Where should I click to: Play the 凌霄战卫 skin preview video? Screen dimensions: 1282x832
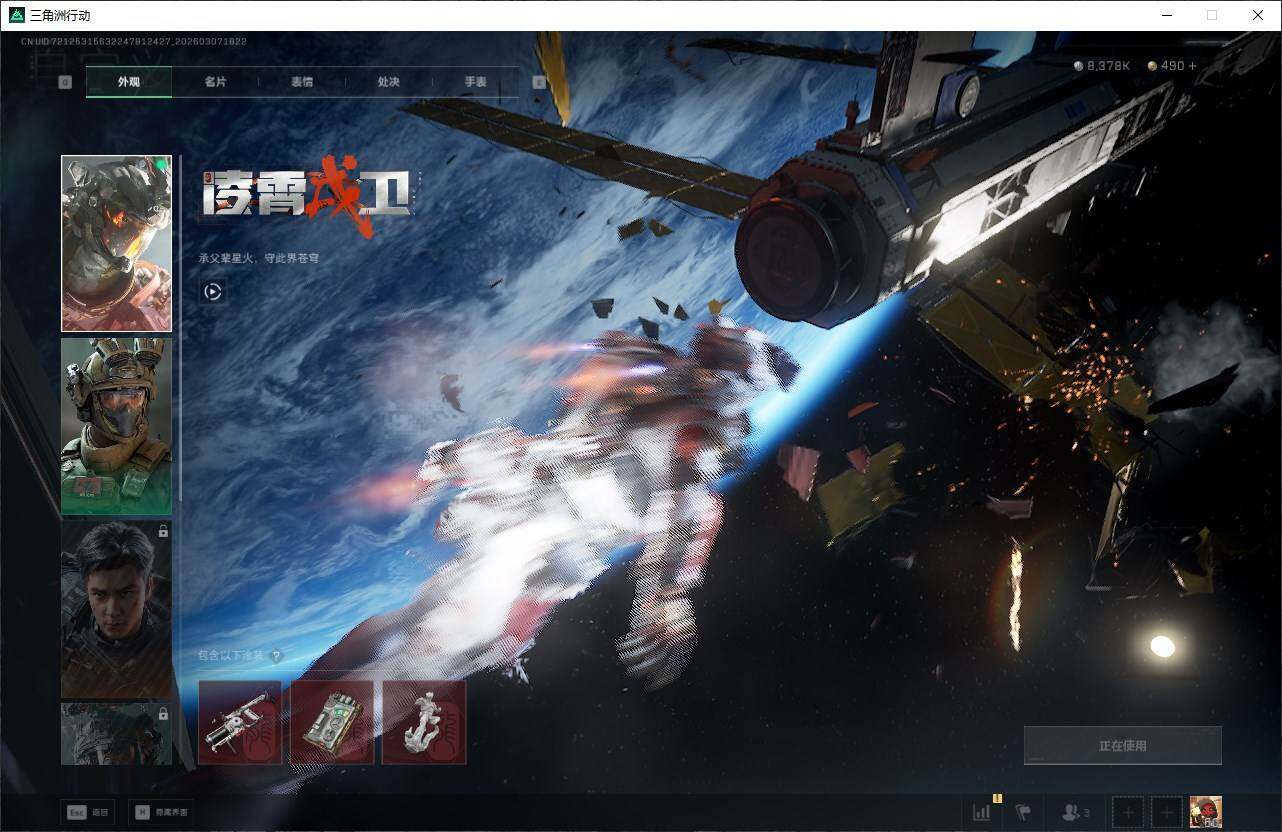[x=212, y=291]
